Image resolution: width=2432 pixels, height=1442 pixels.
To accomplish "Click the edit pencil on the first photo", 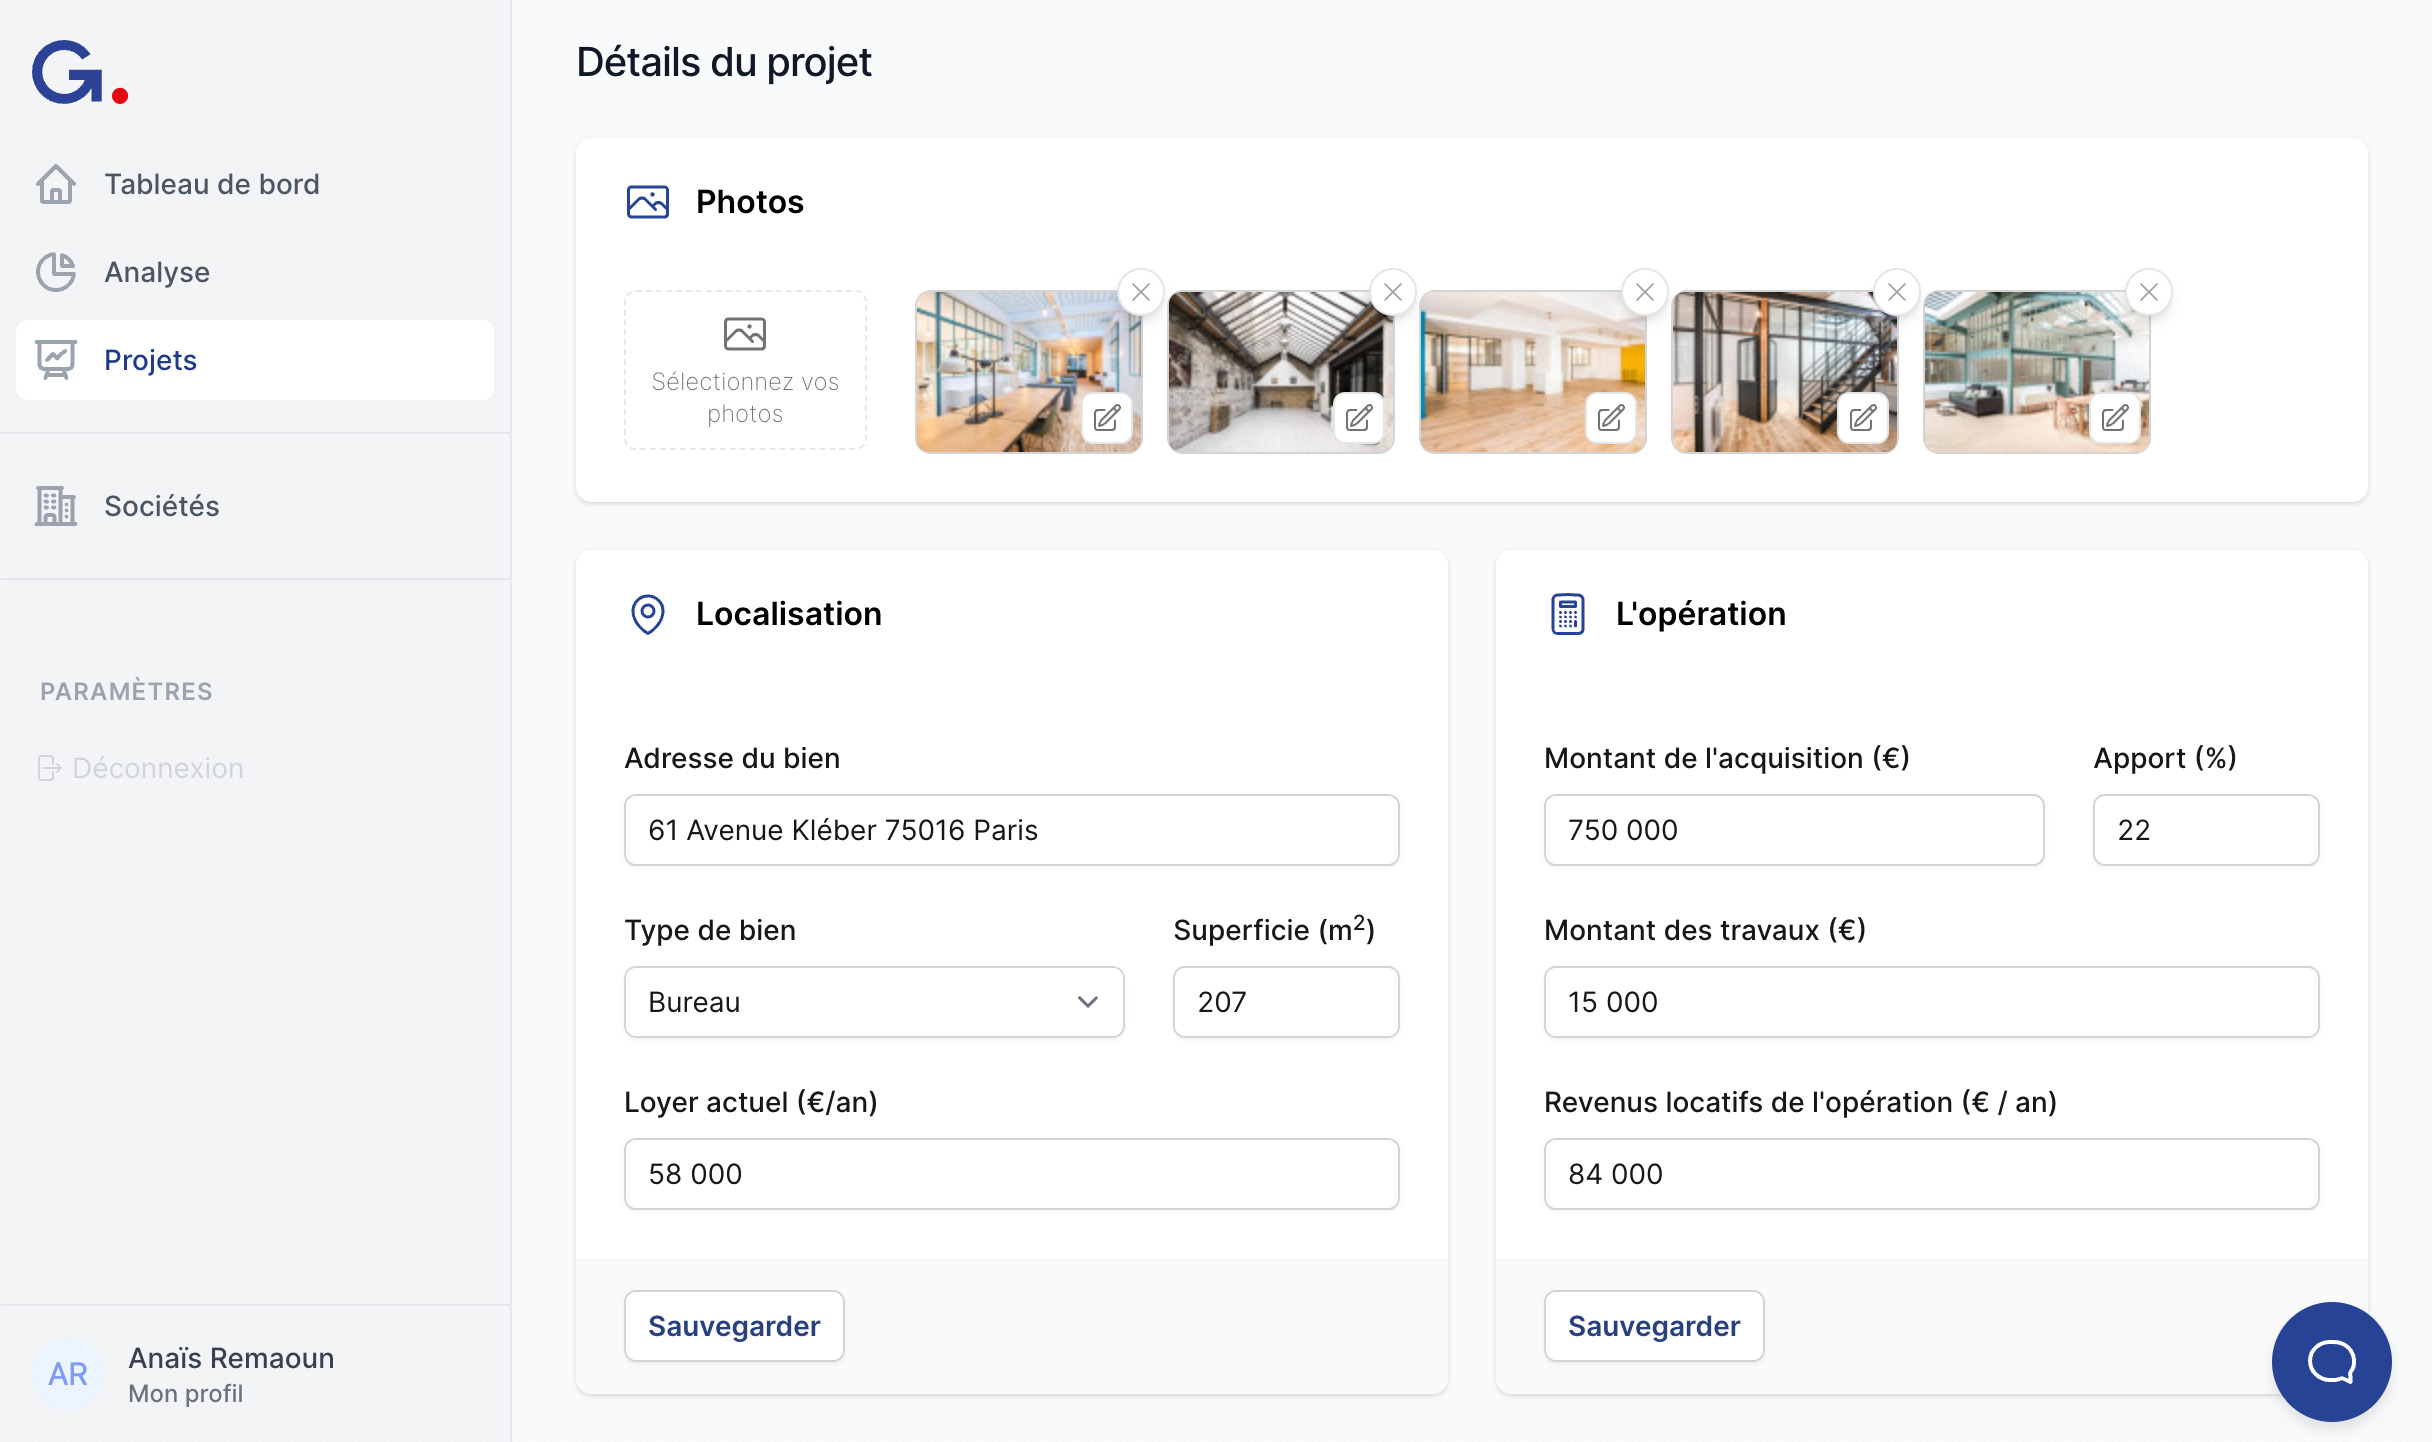I will click(1107, 420).
